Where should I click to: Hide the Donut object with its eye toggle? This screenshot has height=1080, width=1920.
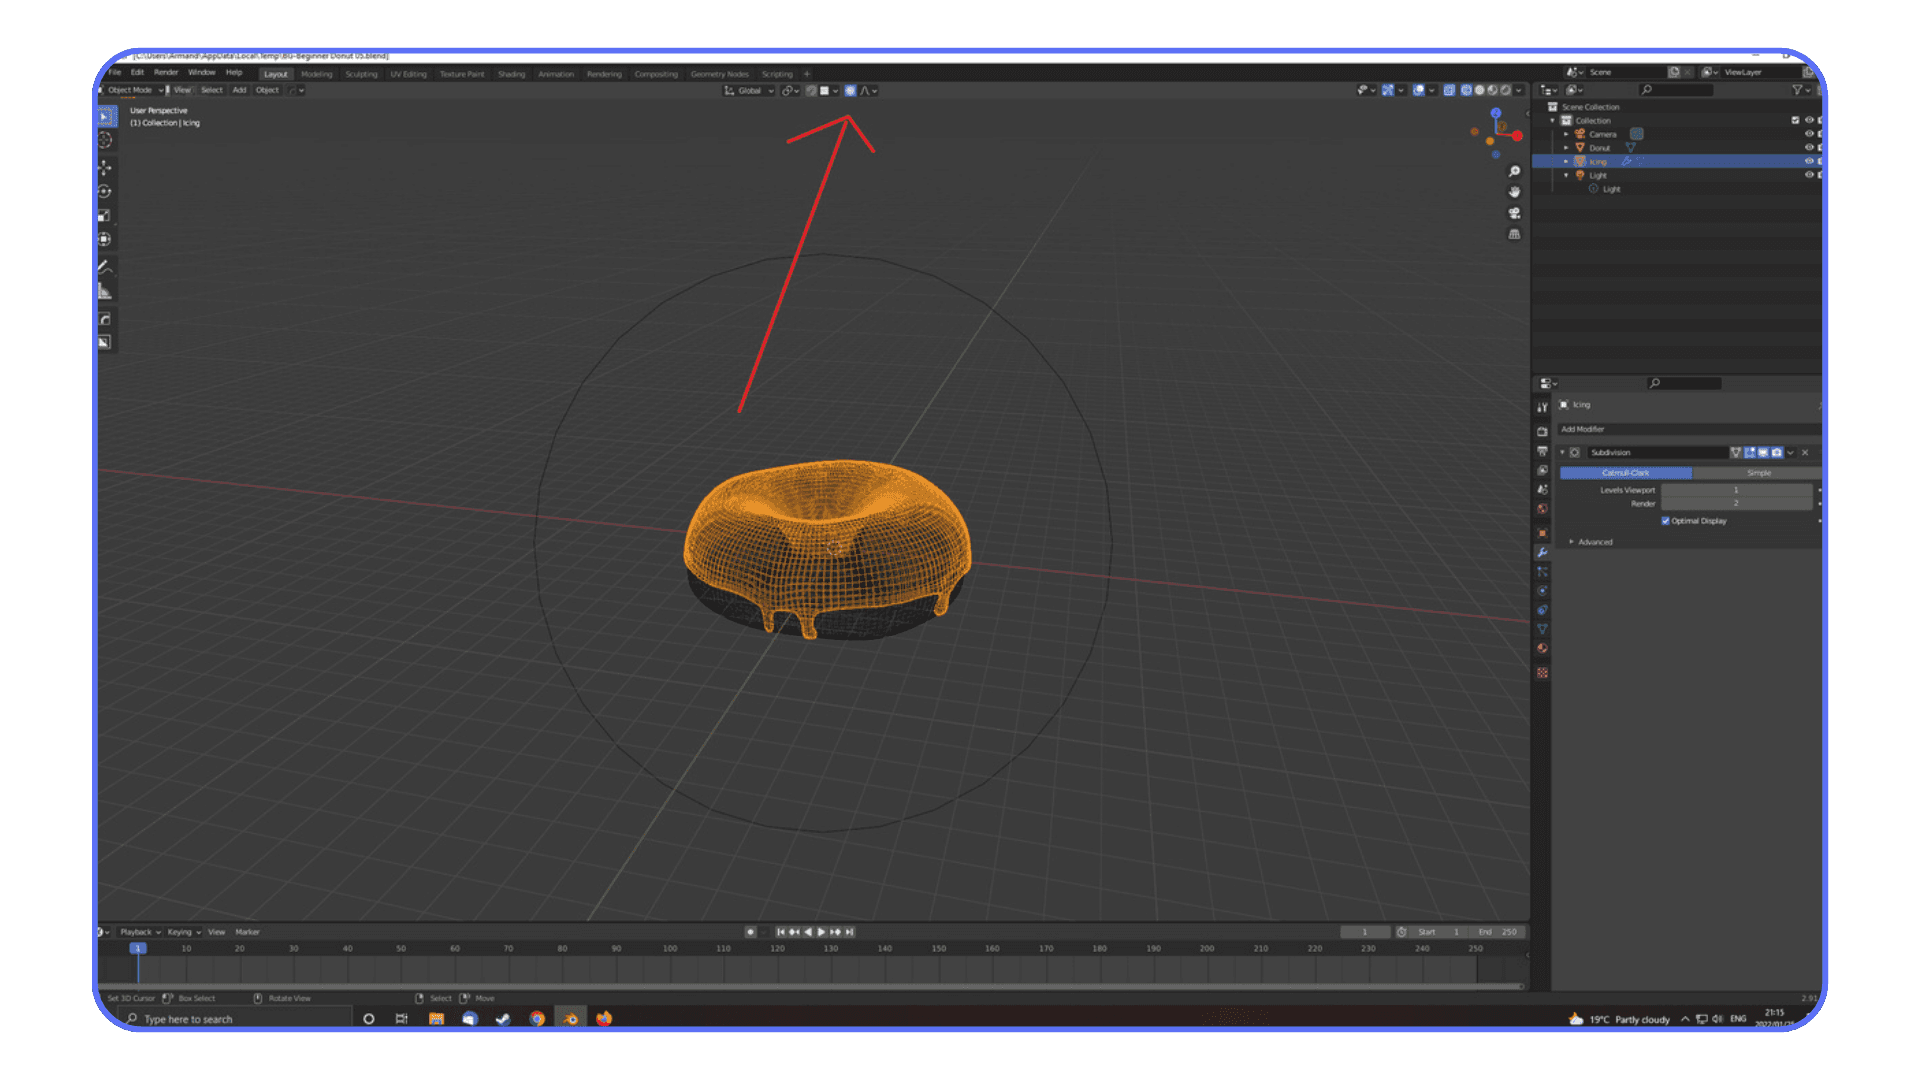point(1809,147)
